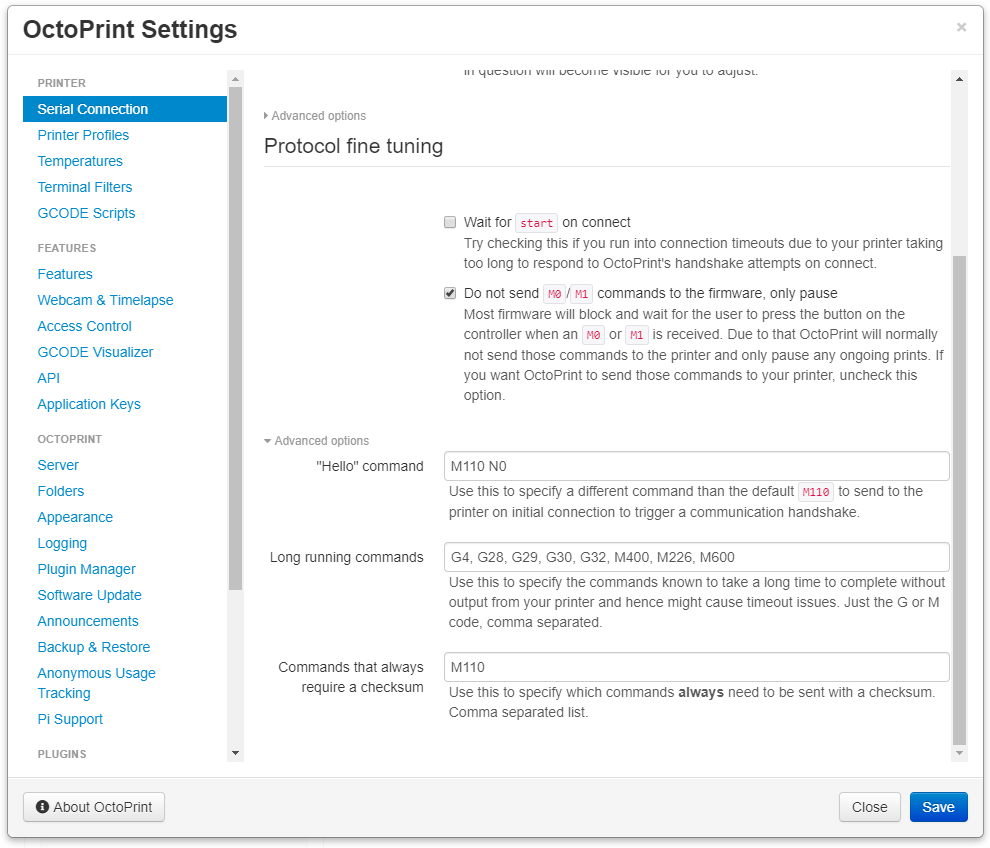The image size is (990, 848).
Task: Open the About OctoPrint info dialog
Action: tap(93, 807)
